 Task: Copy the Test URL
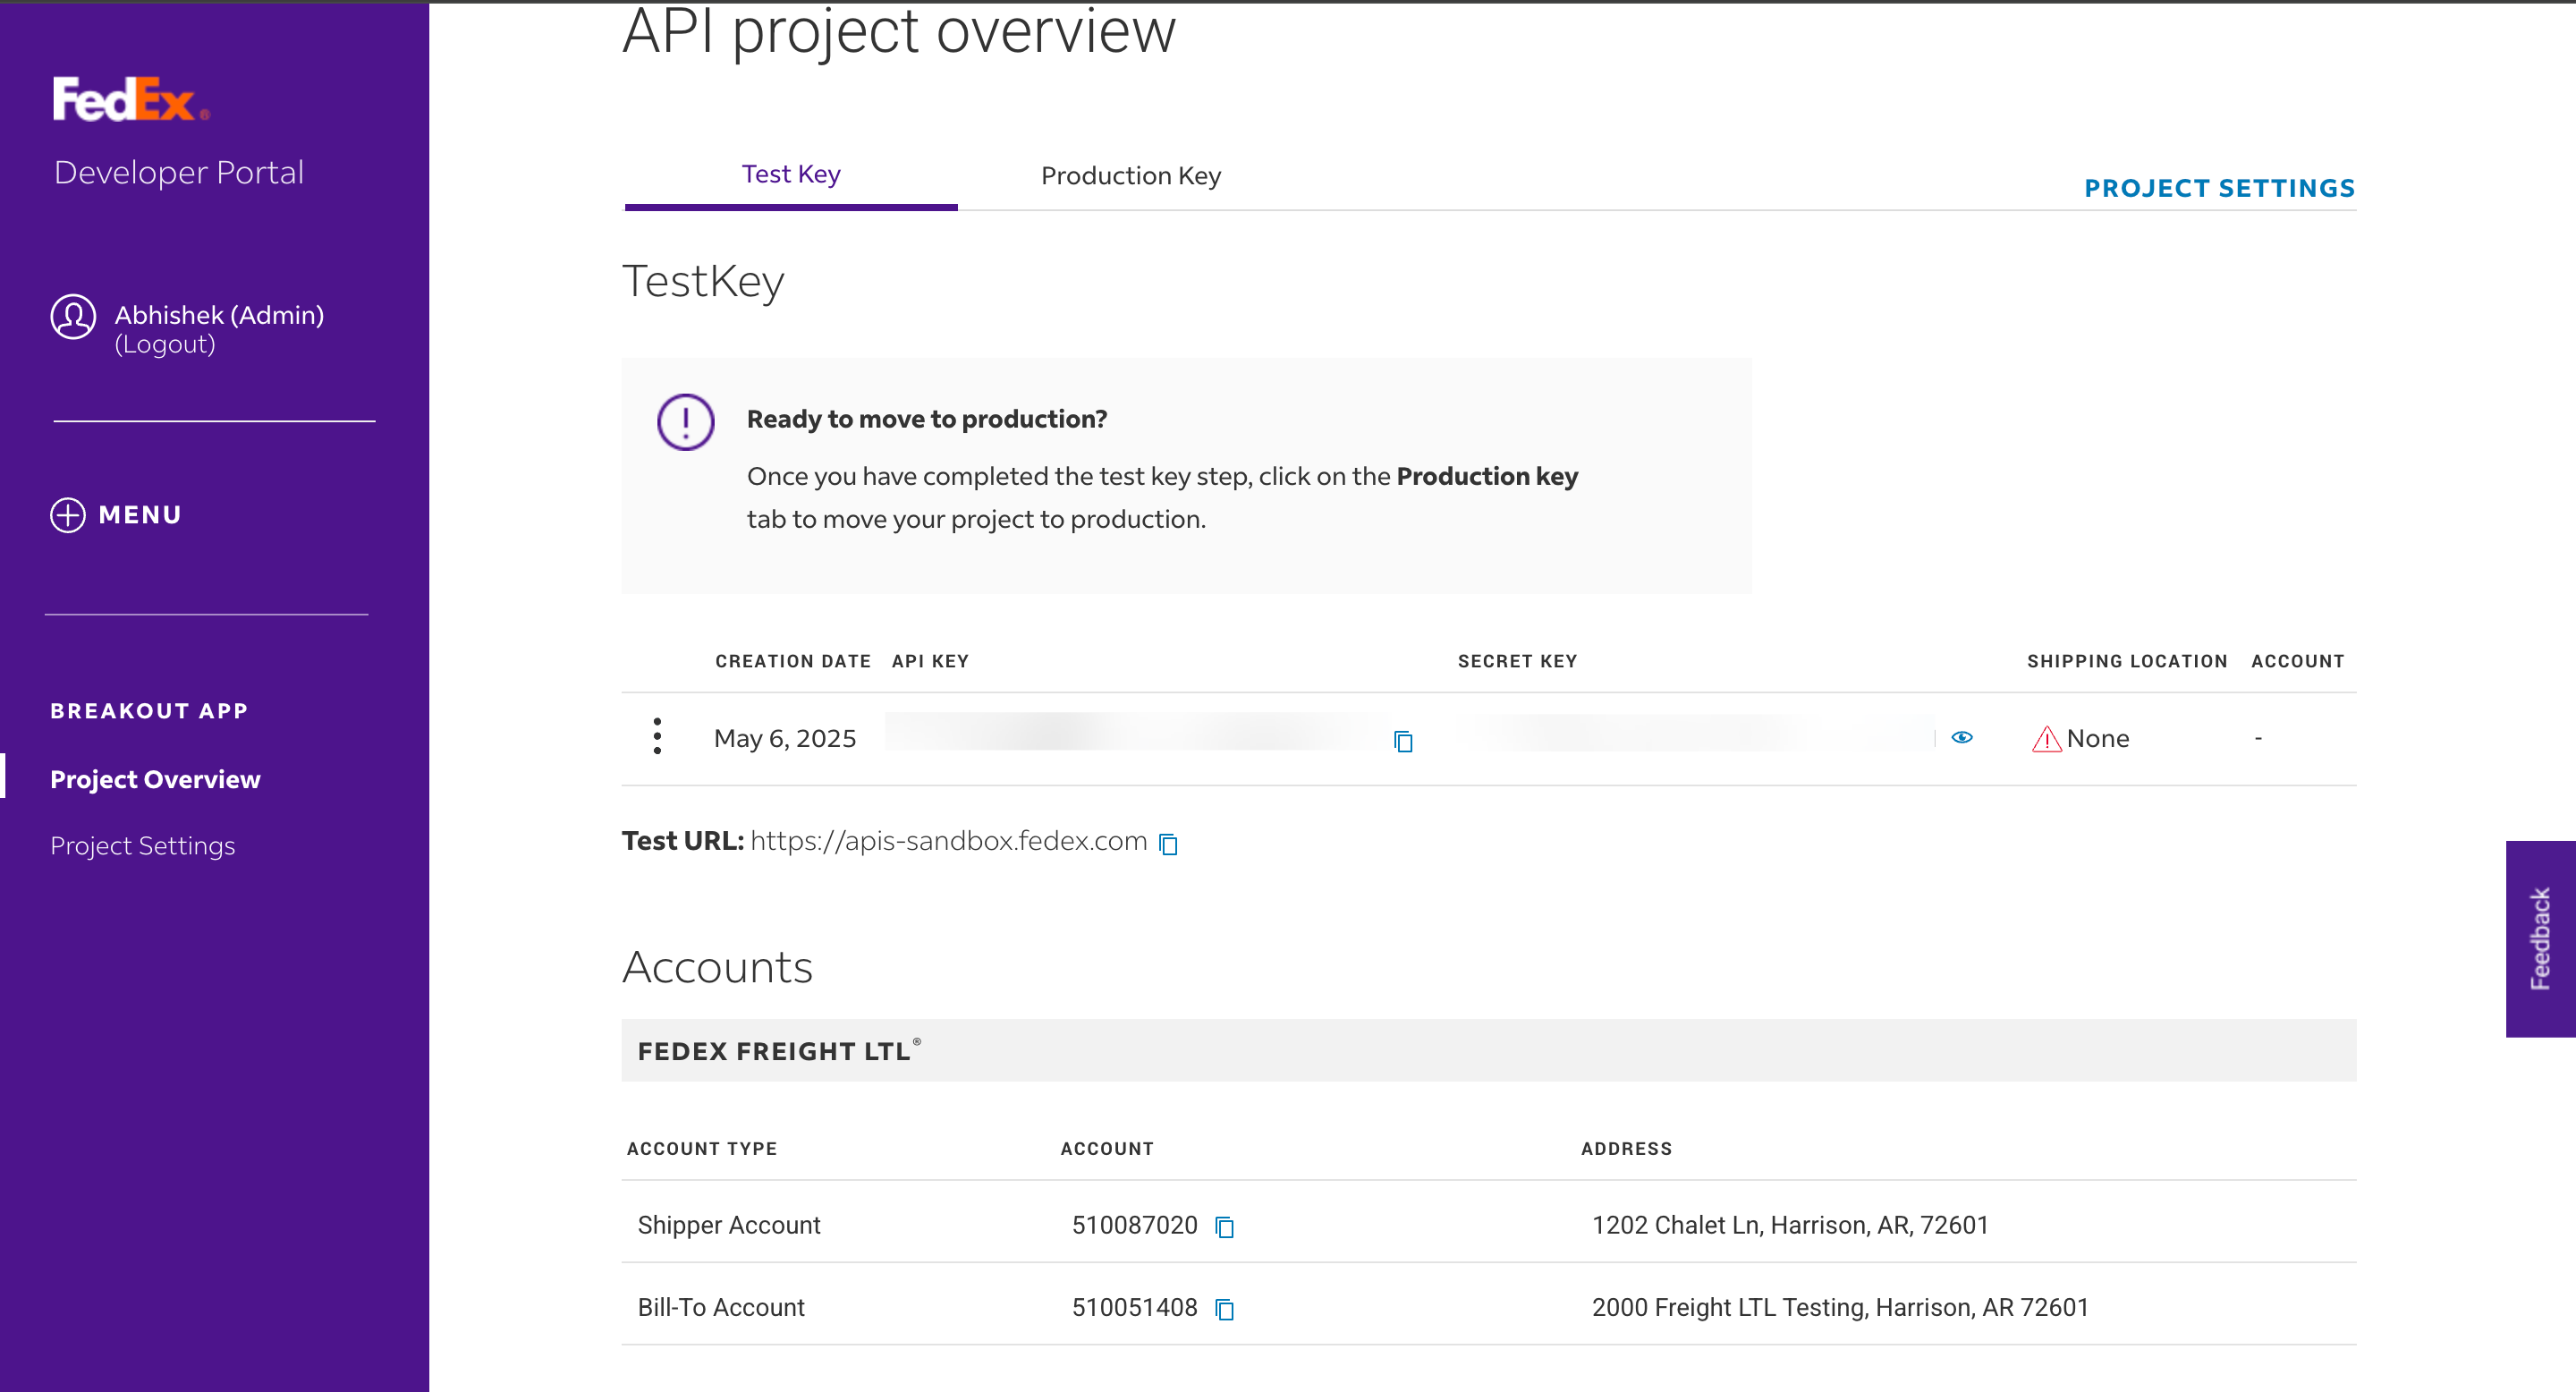pos(1168,844)
